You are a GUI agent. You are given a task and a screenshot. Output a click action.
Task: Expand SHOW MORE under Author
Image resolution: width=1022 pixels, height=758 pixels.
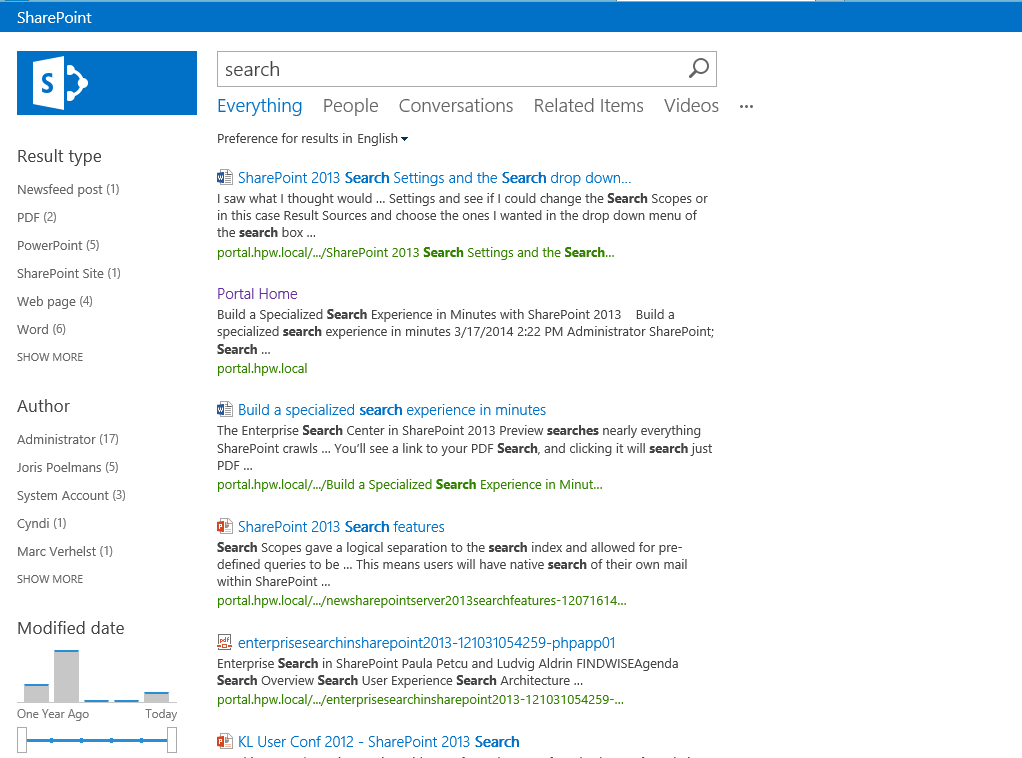point(49,578)
